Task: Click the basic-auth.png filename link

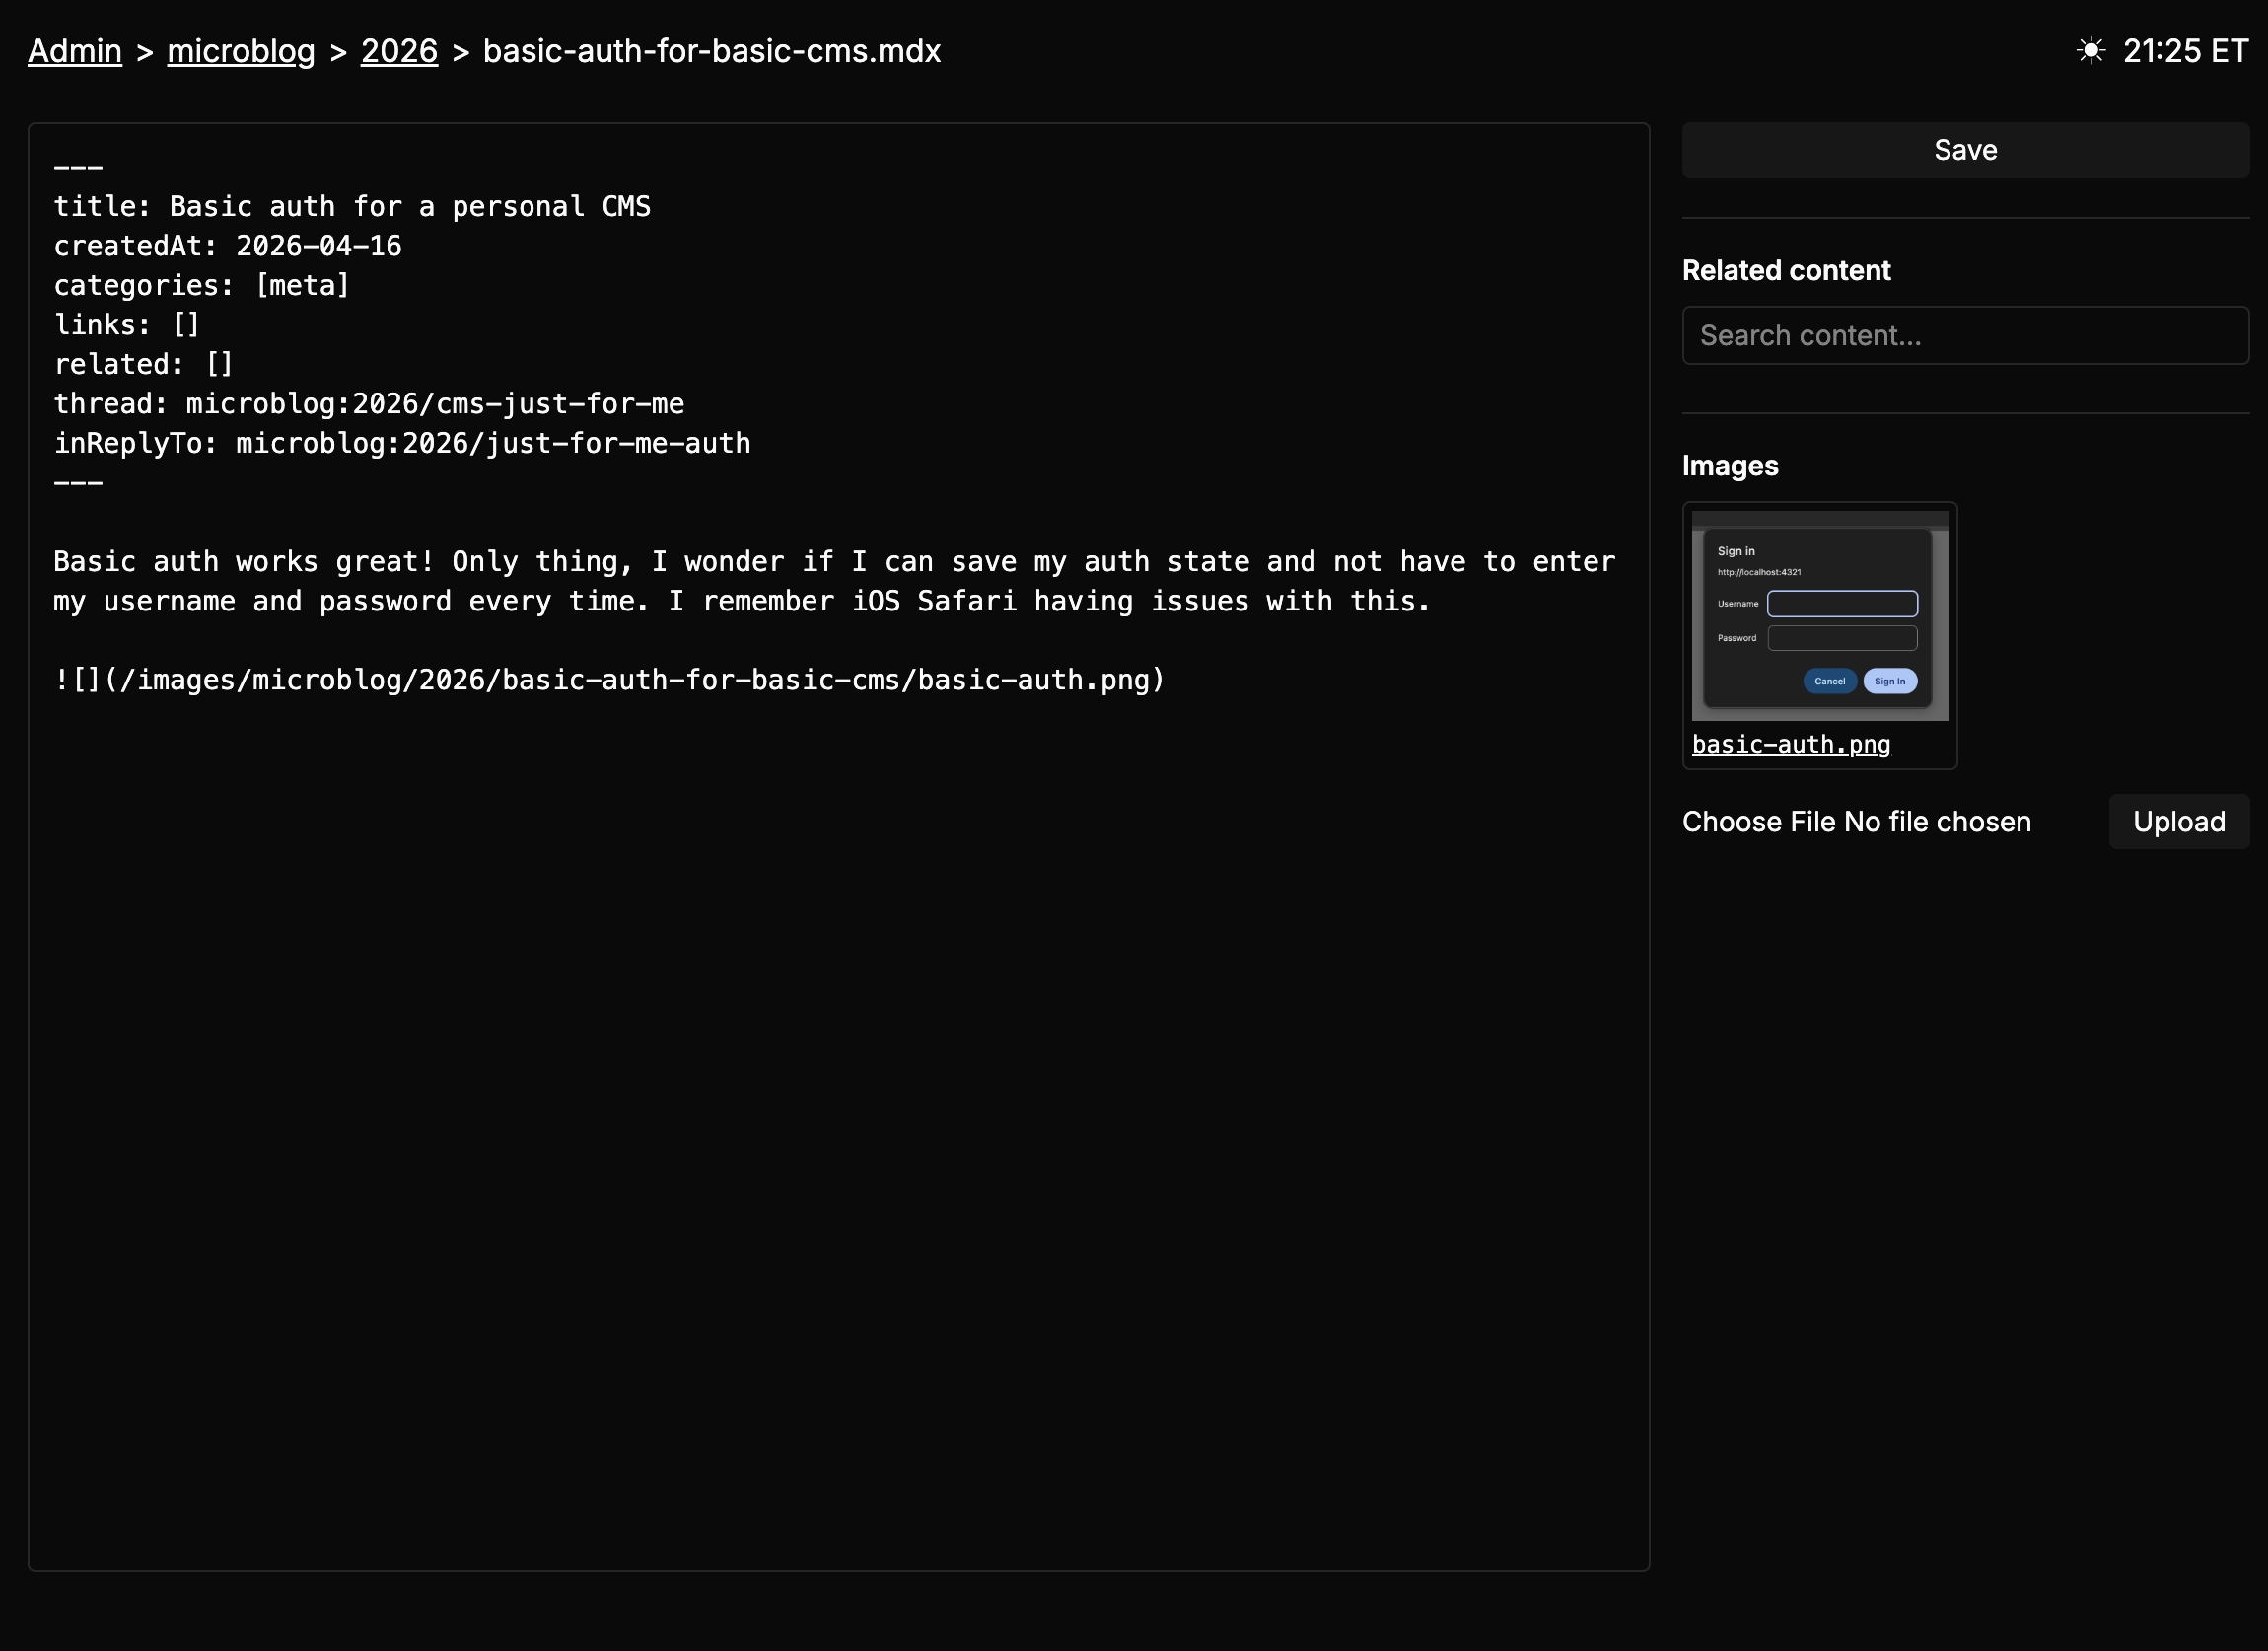Action: pyautogui.click(x=1790, y=744)
